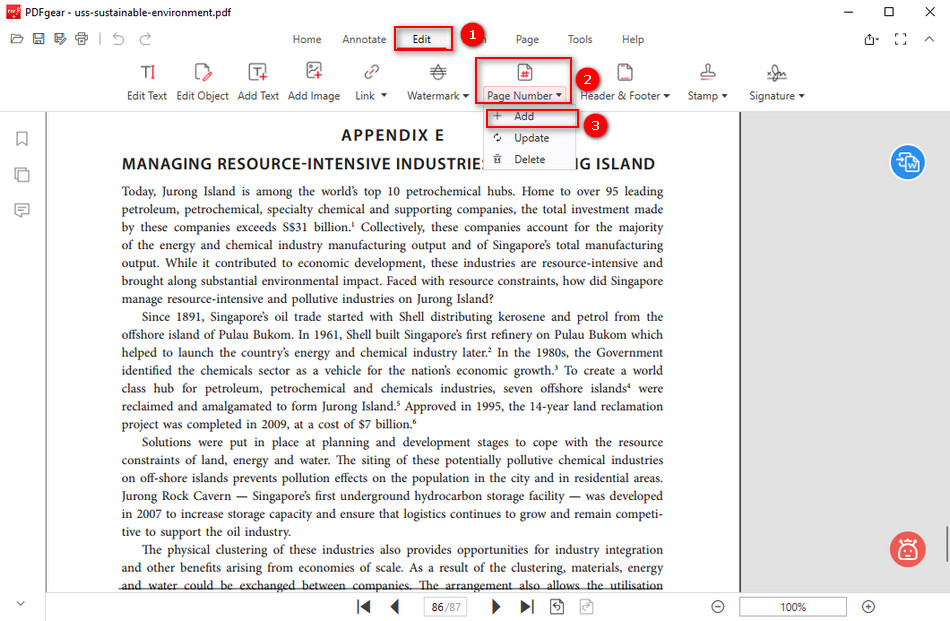Open the Bookmarks panel in the sidebar
Image resolution: width=950 pixels, height=621 pixels.
click(x=21, y=140)
